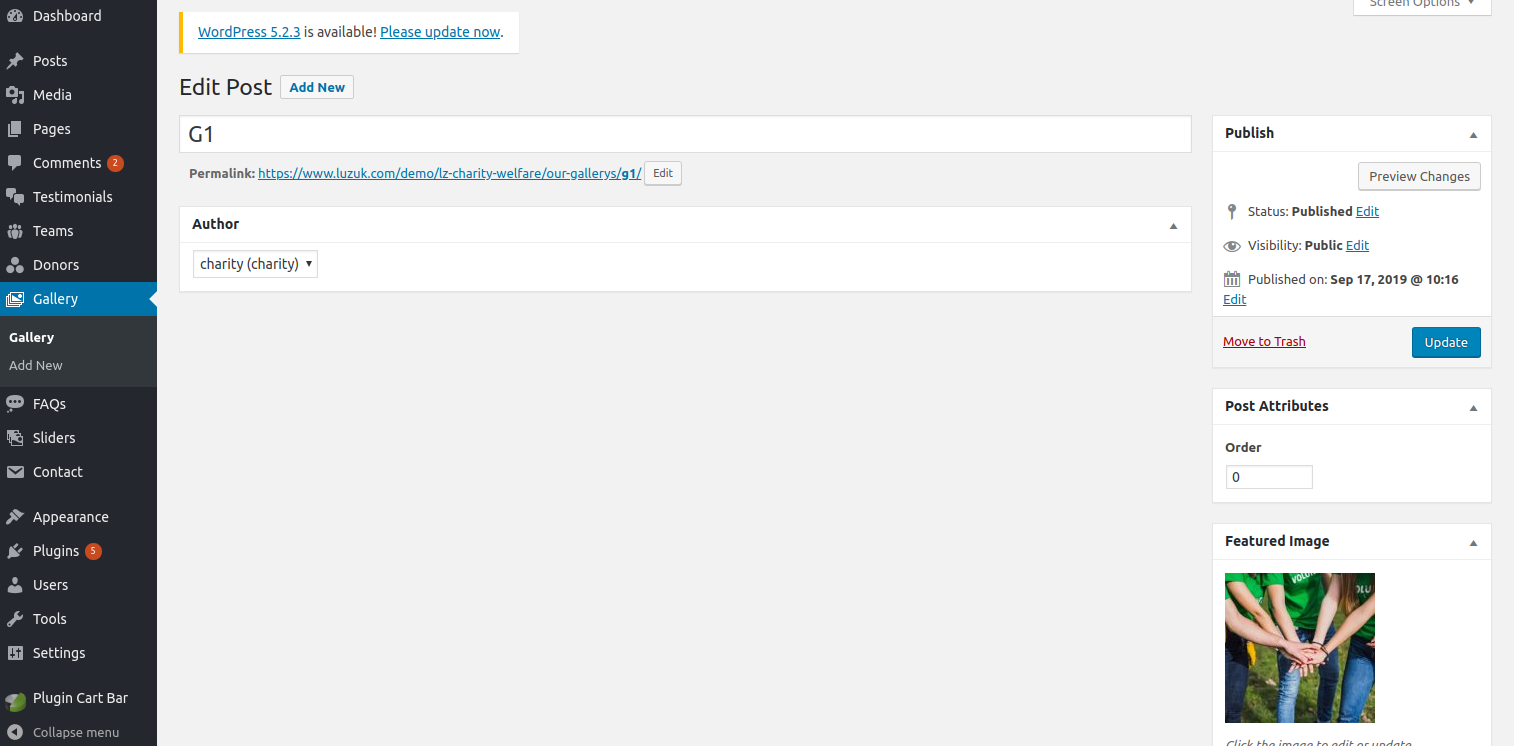
Task: Click the Posts pushpin icon
Action: click(x=15, y=61)
